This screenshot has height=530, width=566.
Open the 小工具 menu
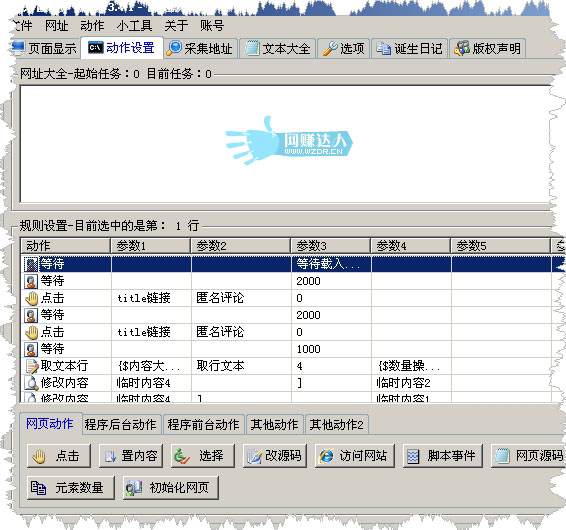click(134, 26)
